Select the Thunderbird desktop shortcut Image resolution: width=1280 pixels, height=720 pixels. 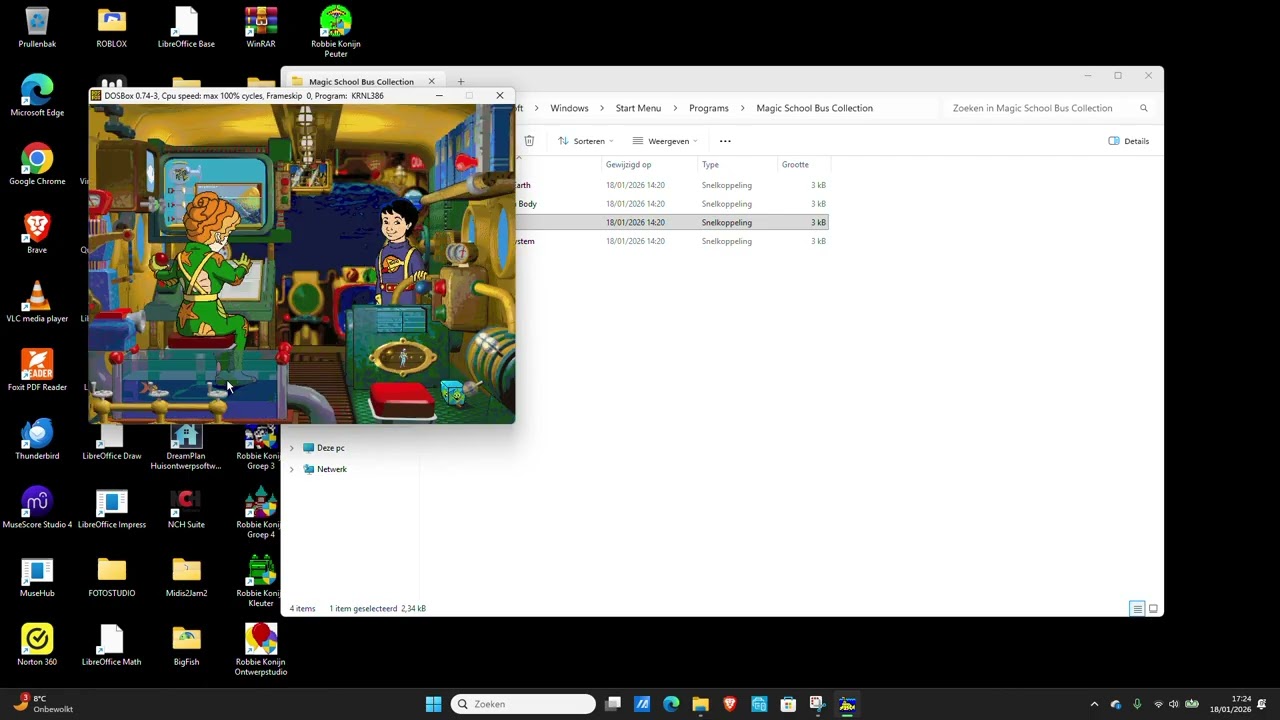tap(37, 441)
